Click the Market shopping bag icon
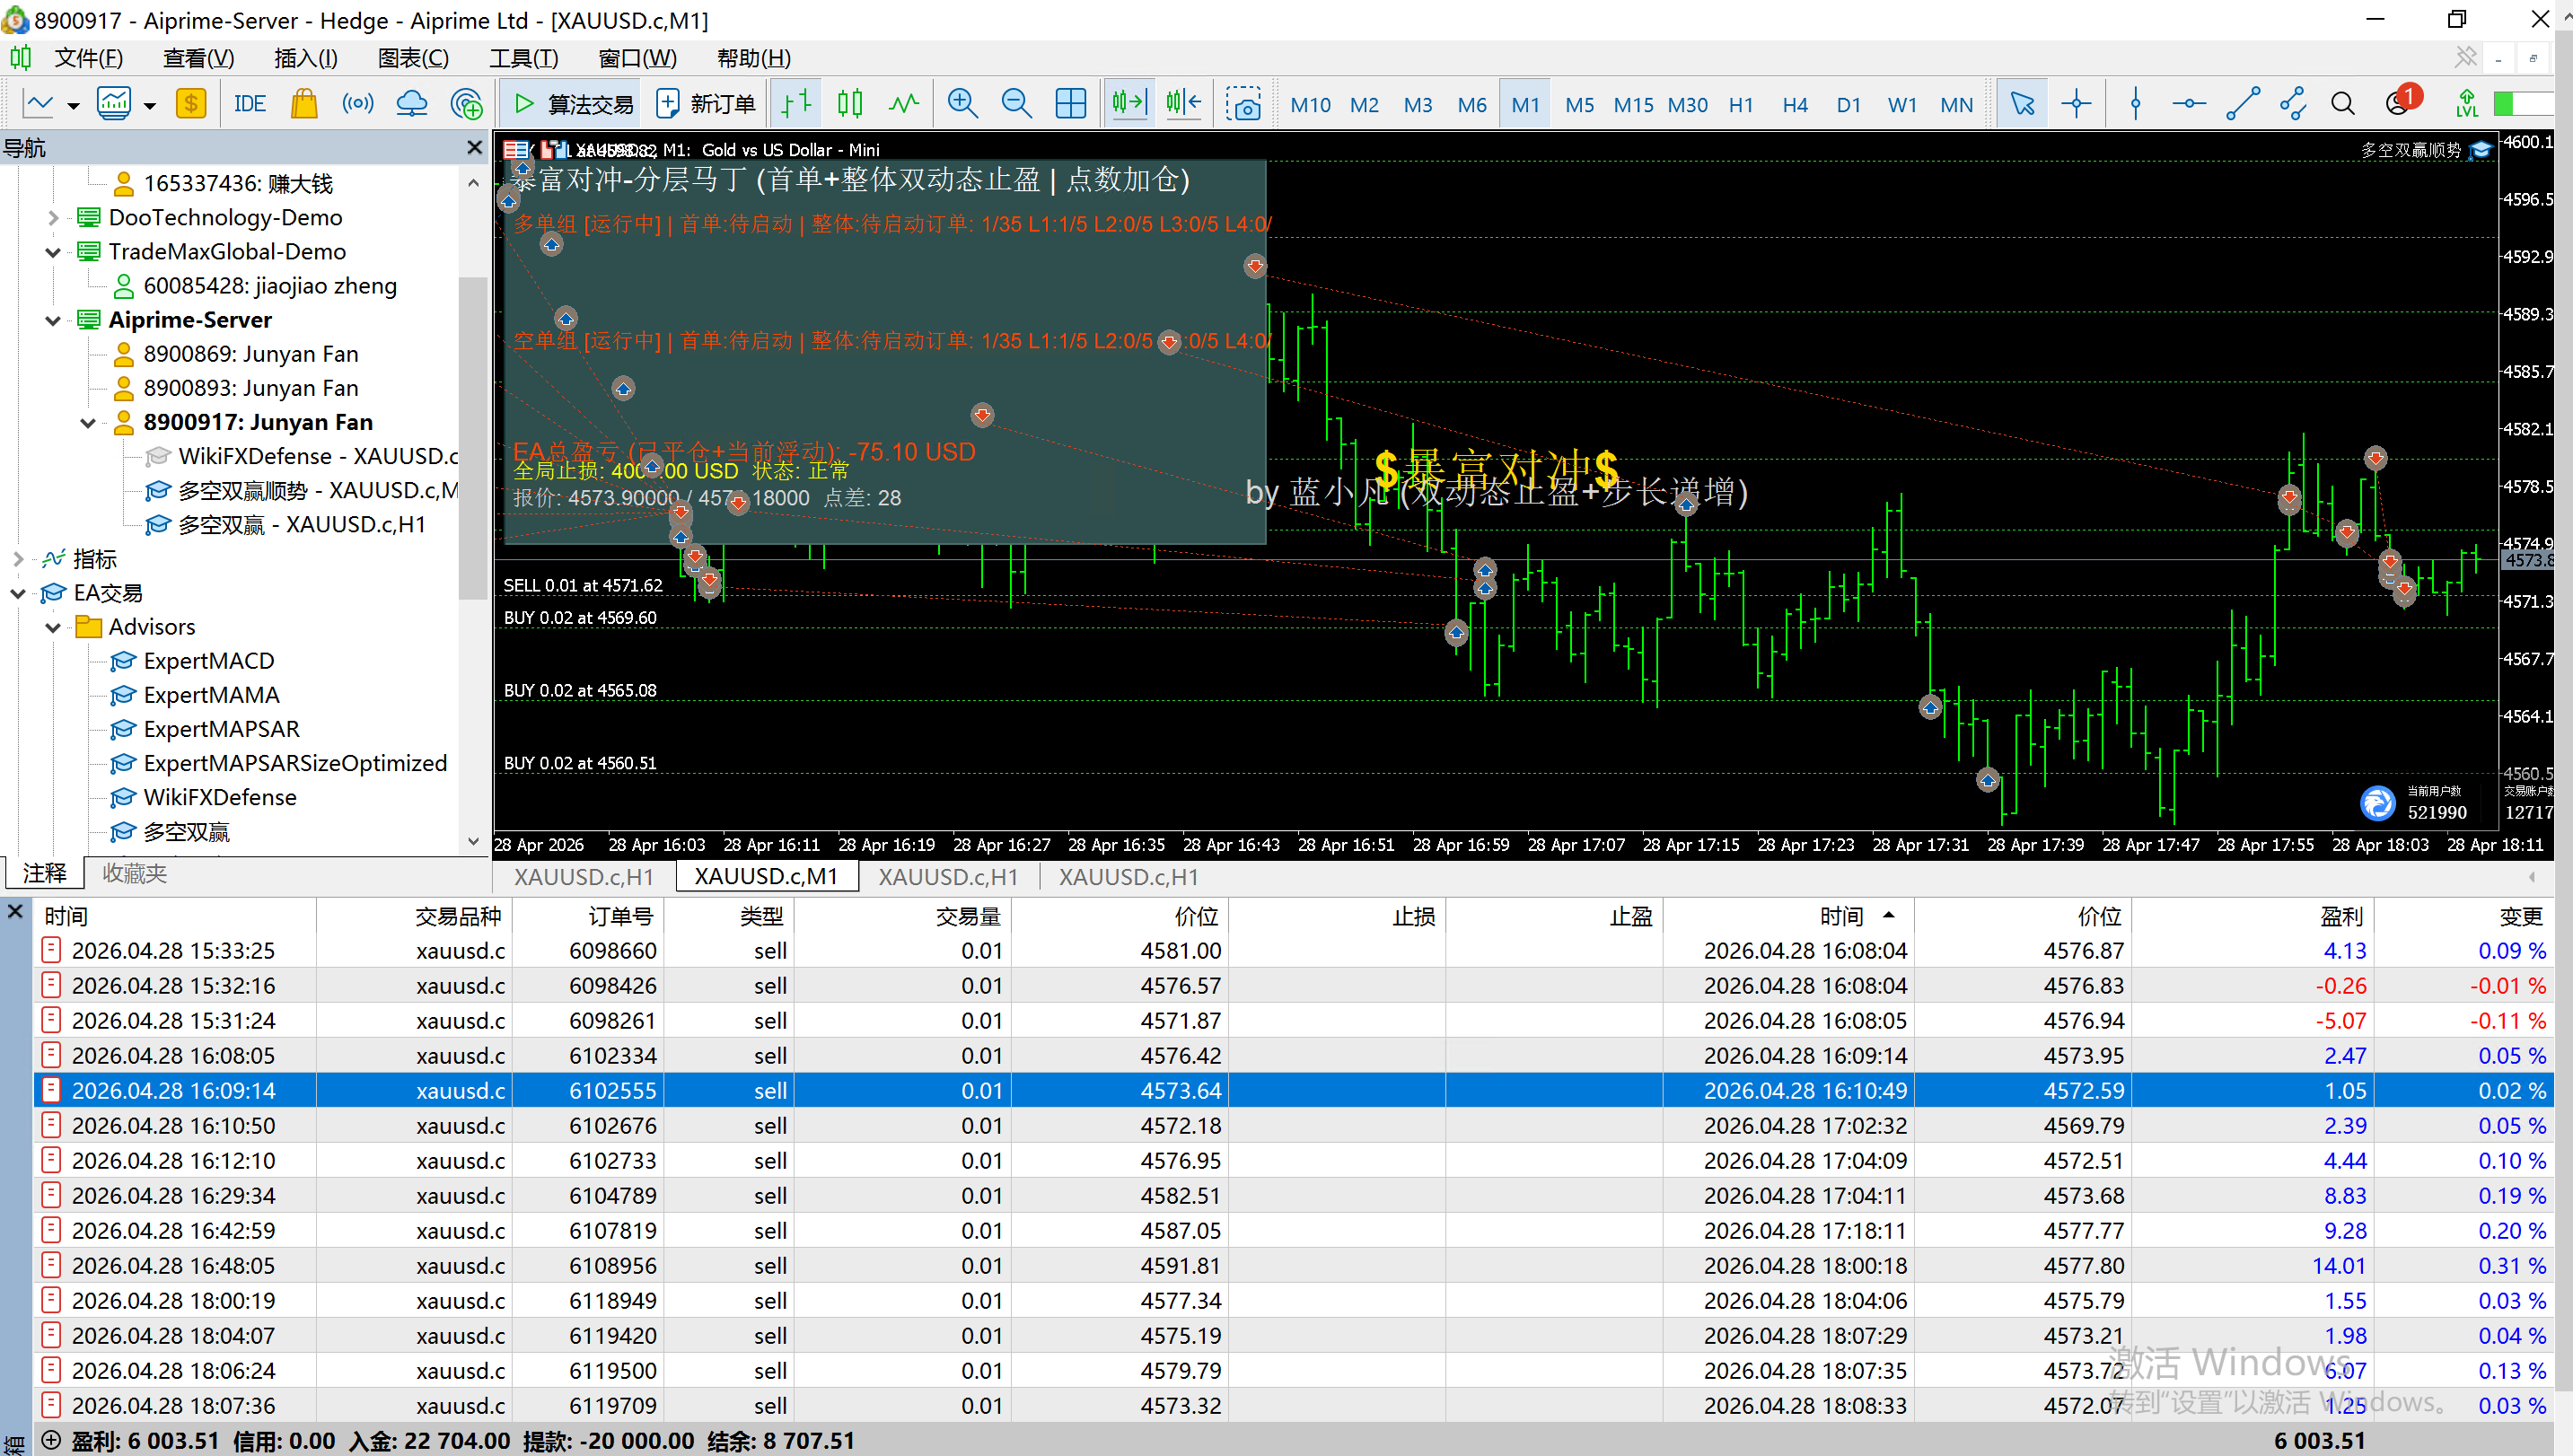2573x1456 pixels. 304,104
